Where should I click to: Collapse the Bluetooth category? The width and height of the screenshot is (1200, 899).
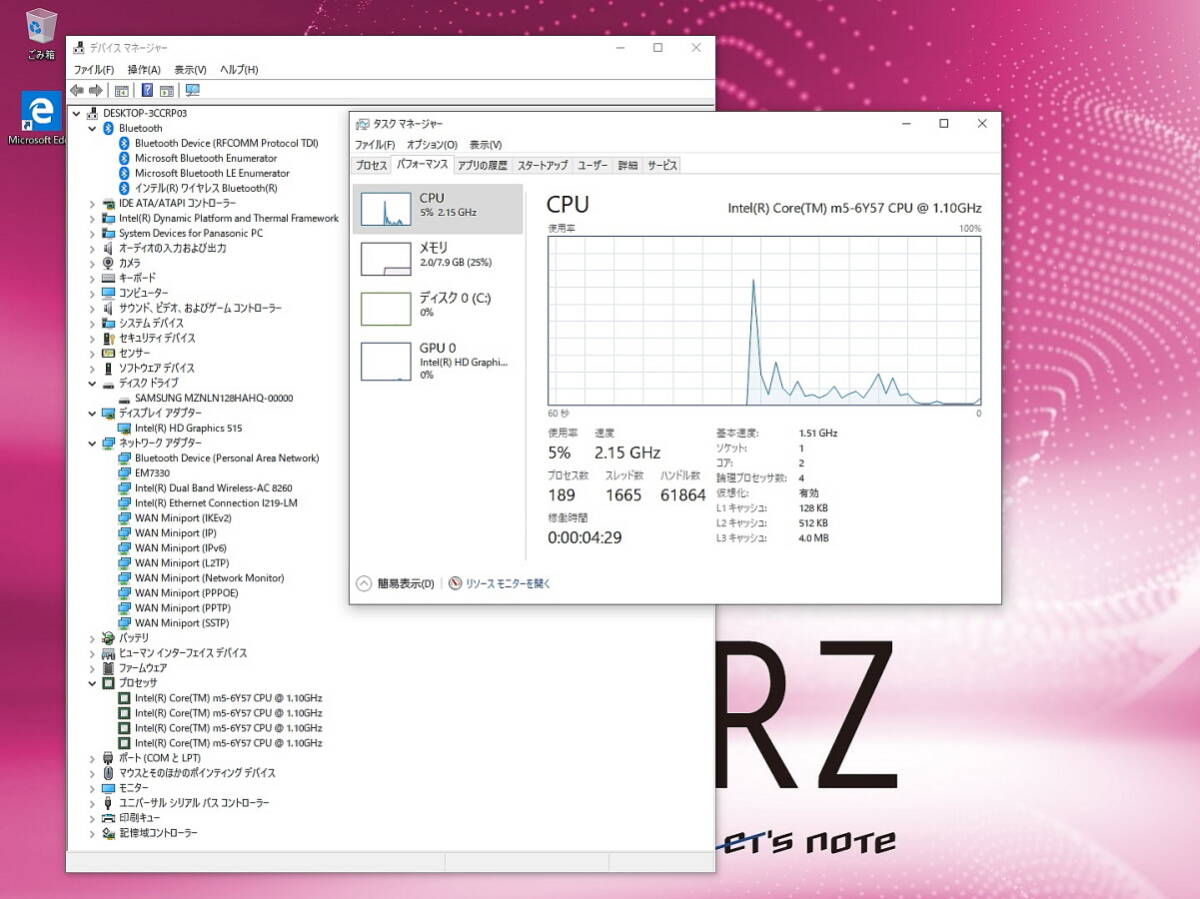(x=93, y=128)
